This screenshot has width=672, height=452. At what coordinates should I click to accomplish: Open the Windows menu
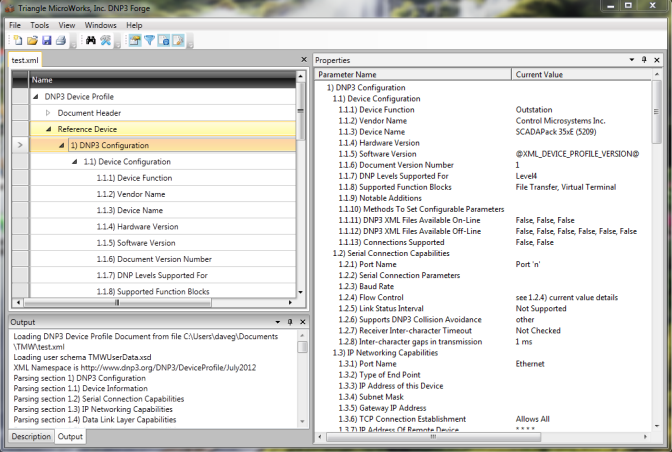pyautogui.click(x=100, y=24)
